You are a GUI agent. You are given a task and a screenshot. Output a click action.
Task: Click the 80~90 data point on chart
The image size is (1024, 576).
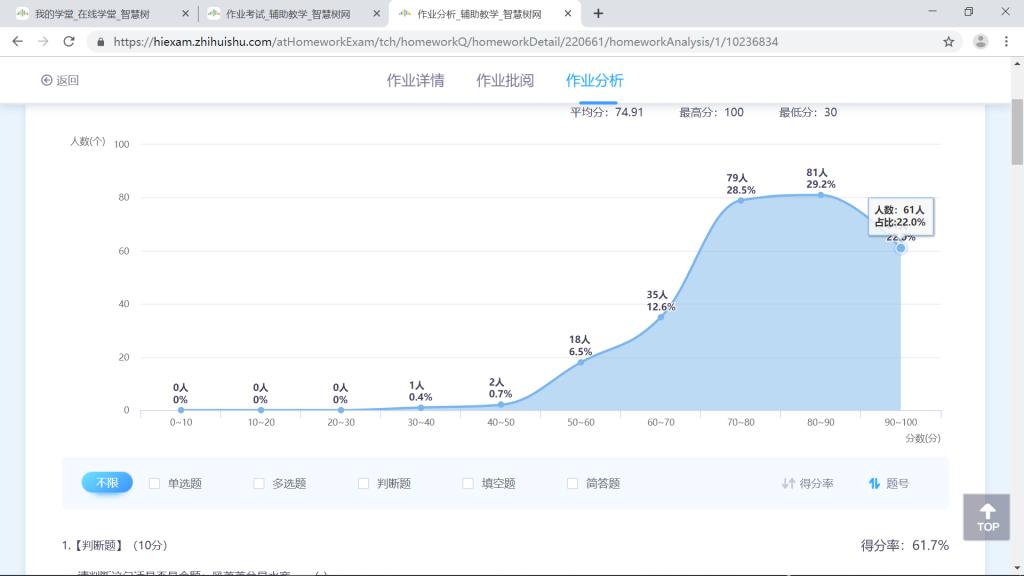tap(821, 195)
